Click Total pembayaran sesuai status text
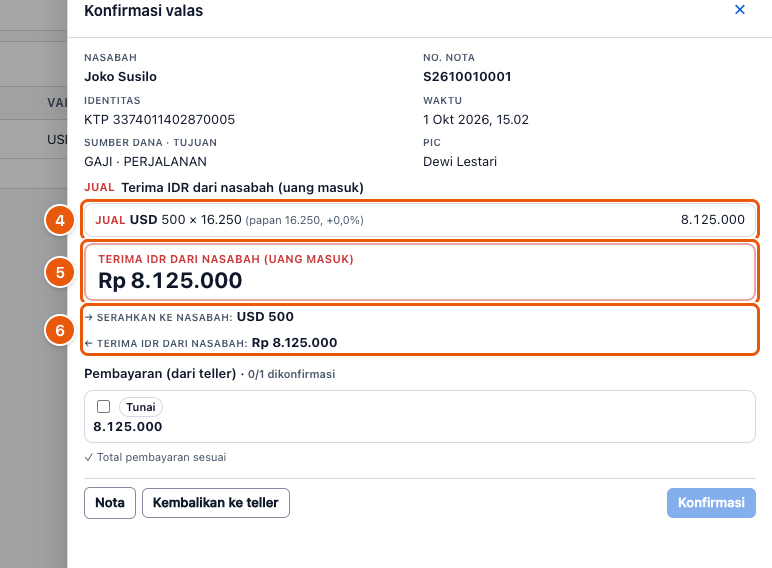This screenshot has height=568, width=772. tap(155, 457)
